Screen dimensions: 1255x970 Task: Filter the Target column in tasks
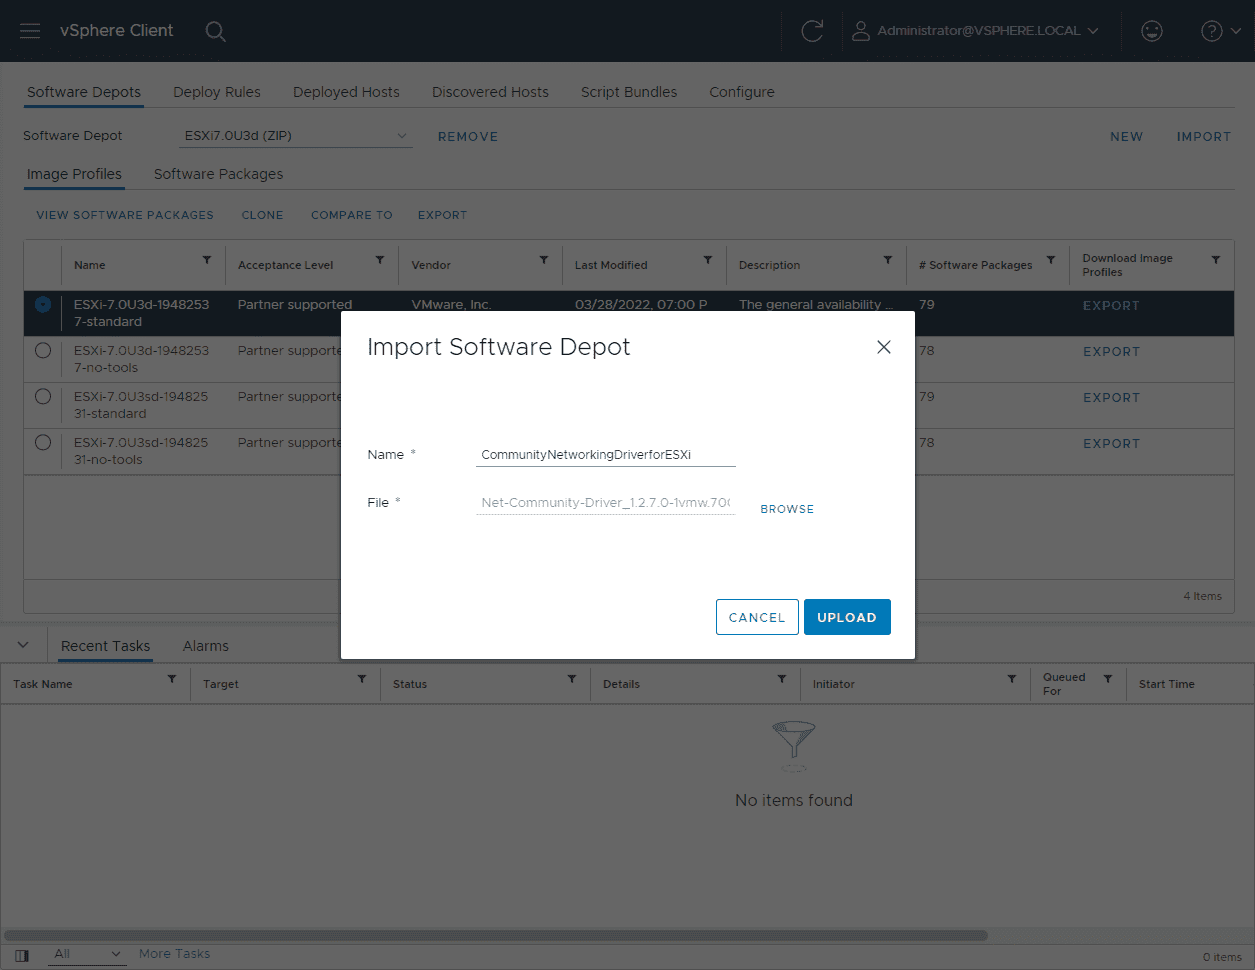(362, 679)
